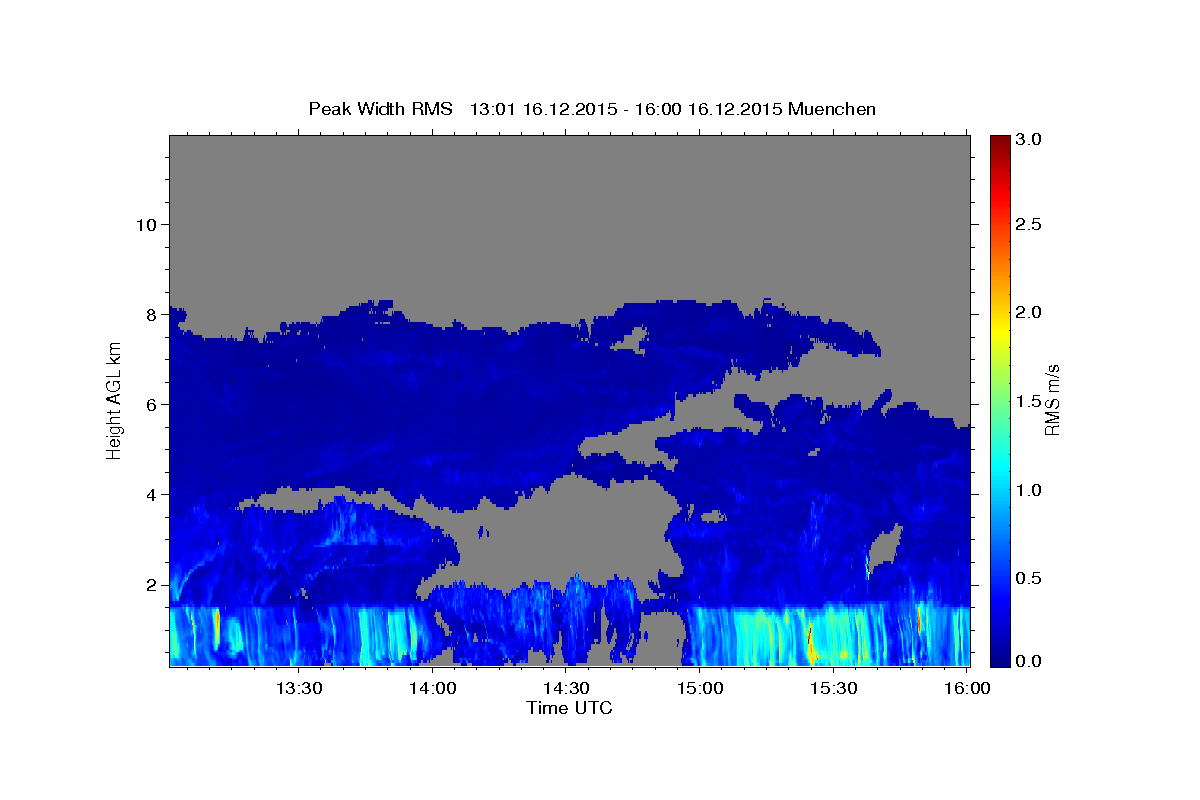Click the 15:00 time tick label
1200x800 pixels.
(x=700, y=689)
